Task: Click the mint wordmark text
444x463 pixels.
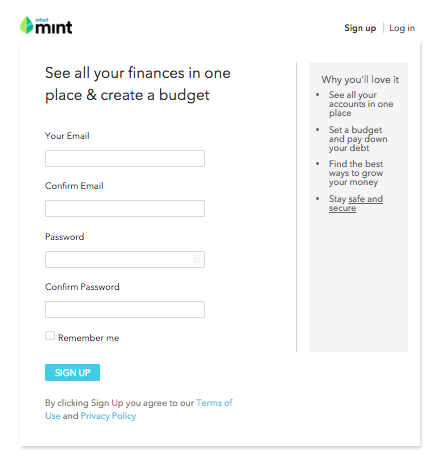Action: click(x=53, y=27)
